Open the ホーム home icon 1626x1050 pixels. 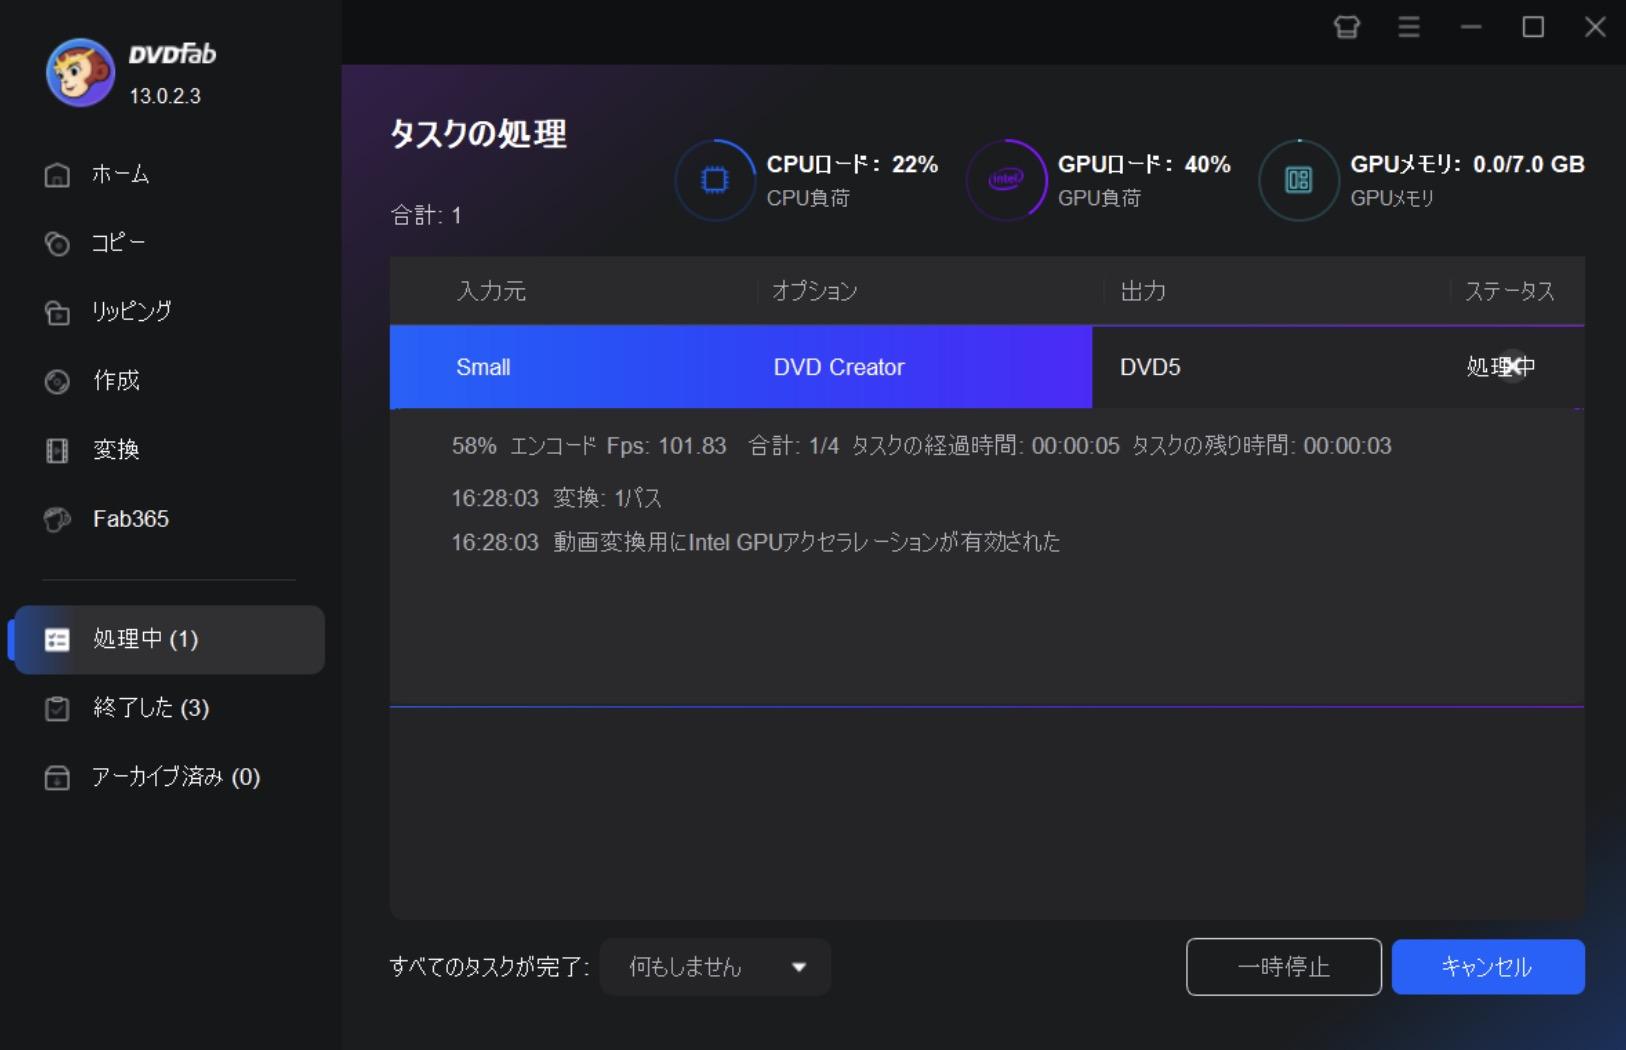click(57, 175)
